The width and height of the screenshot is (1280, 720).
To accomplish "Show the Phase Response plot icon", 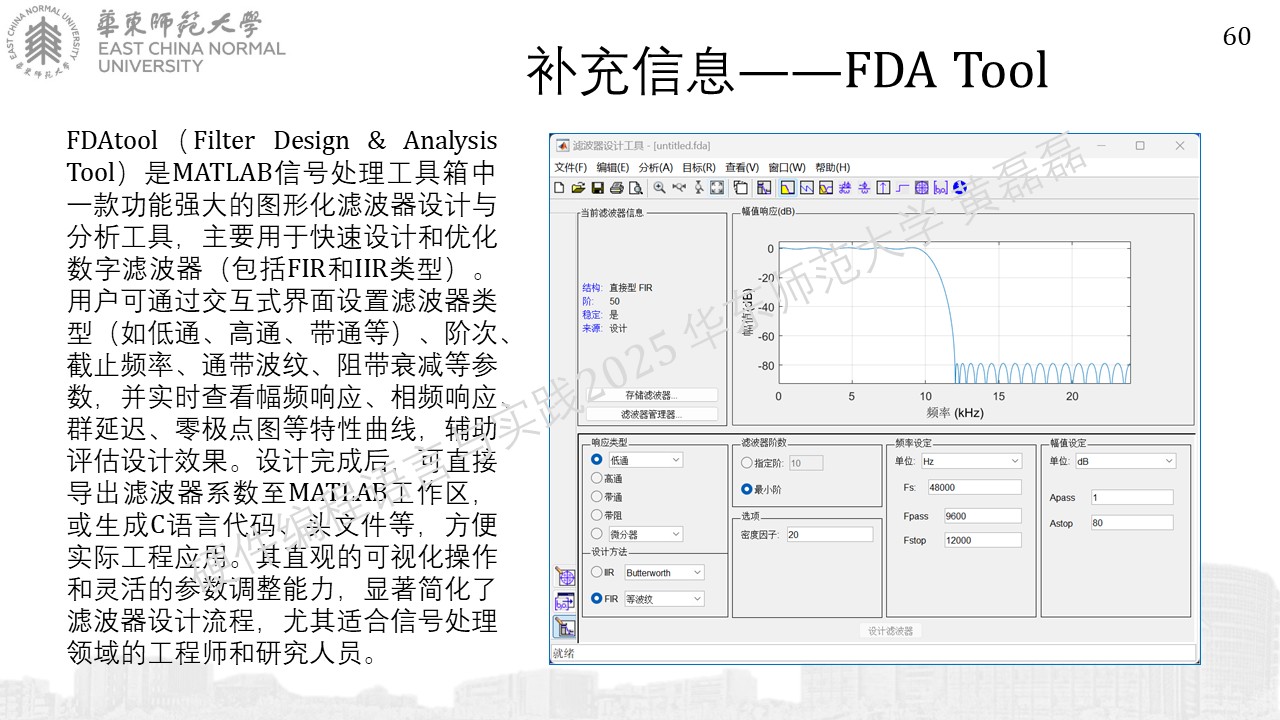I will pos(807,187).
